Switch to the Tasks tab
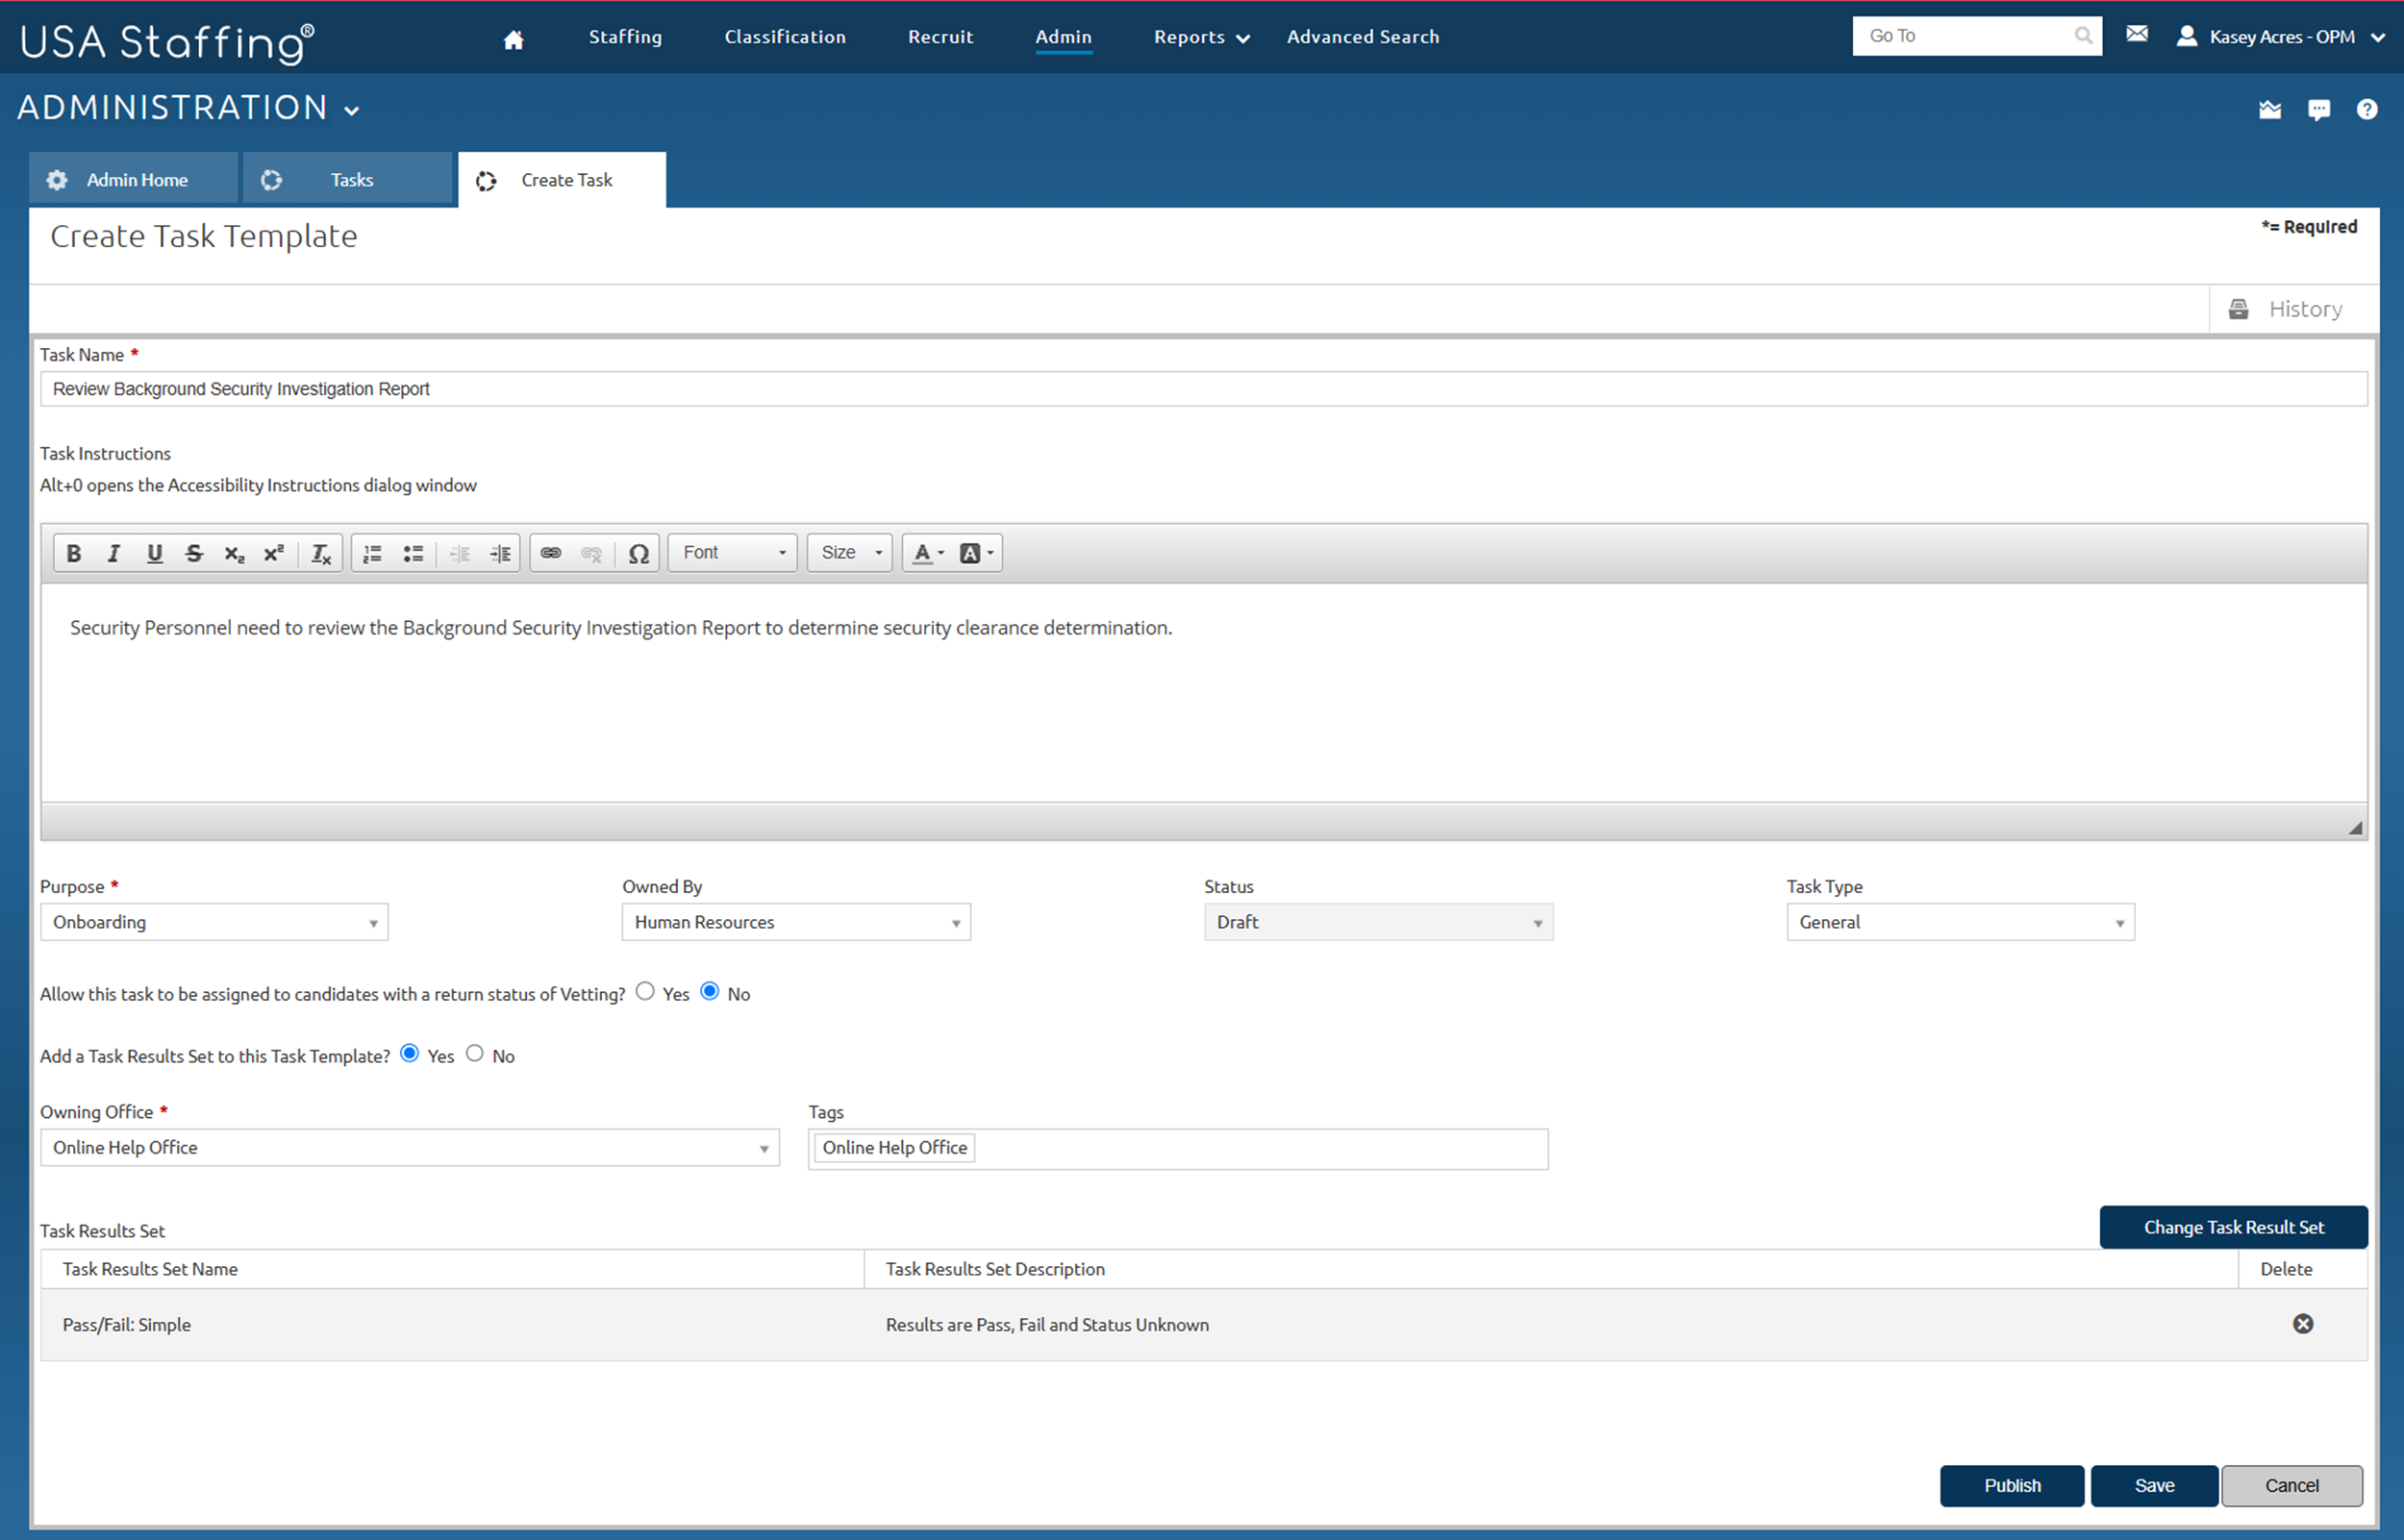The height and width of the screenshot is (1540, 2404). [x=350, y=179]
